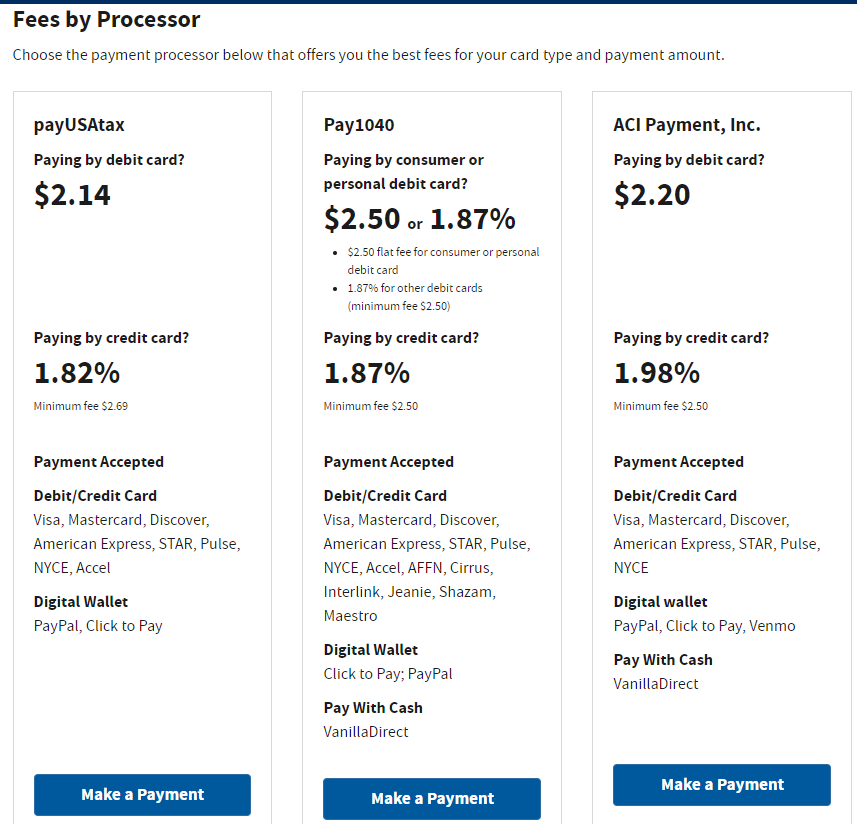
Task: Click Pay1040's Pay With Cash heading
Action: [373, 708]
